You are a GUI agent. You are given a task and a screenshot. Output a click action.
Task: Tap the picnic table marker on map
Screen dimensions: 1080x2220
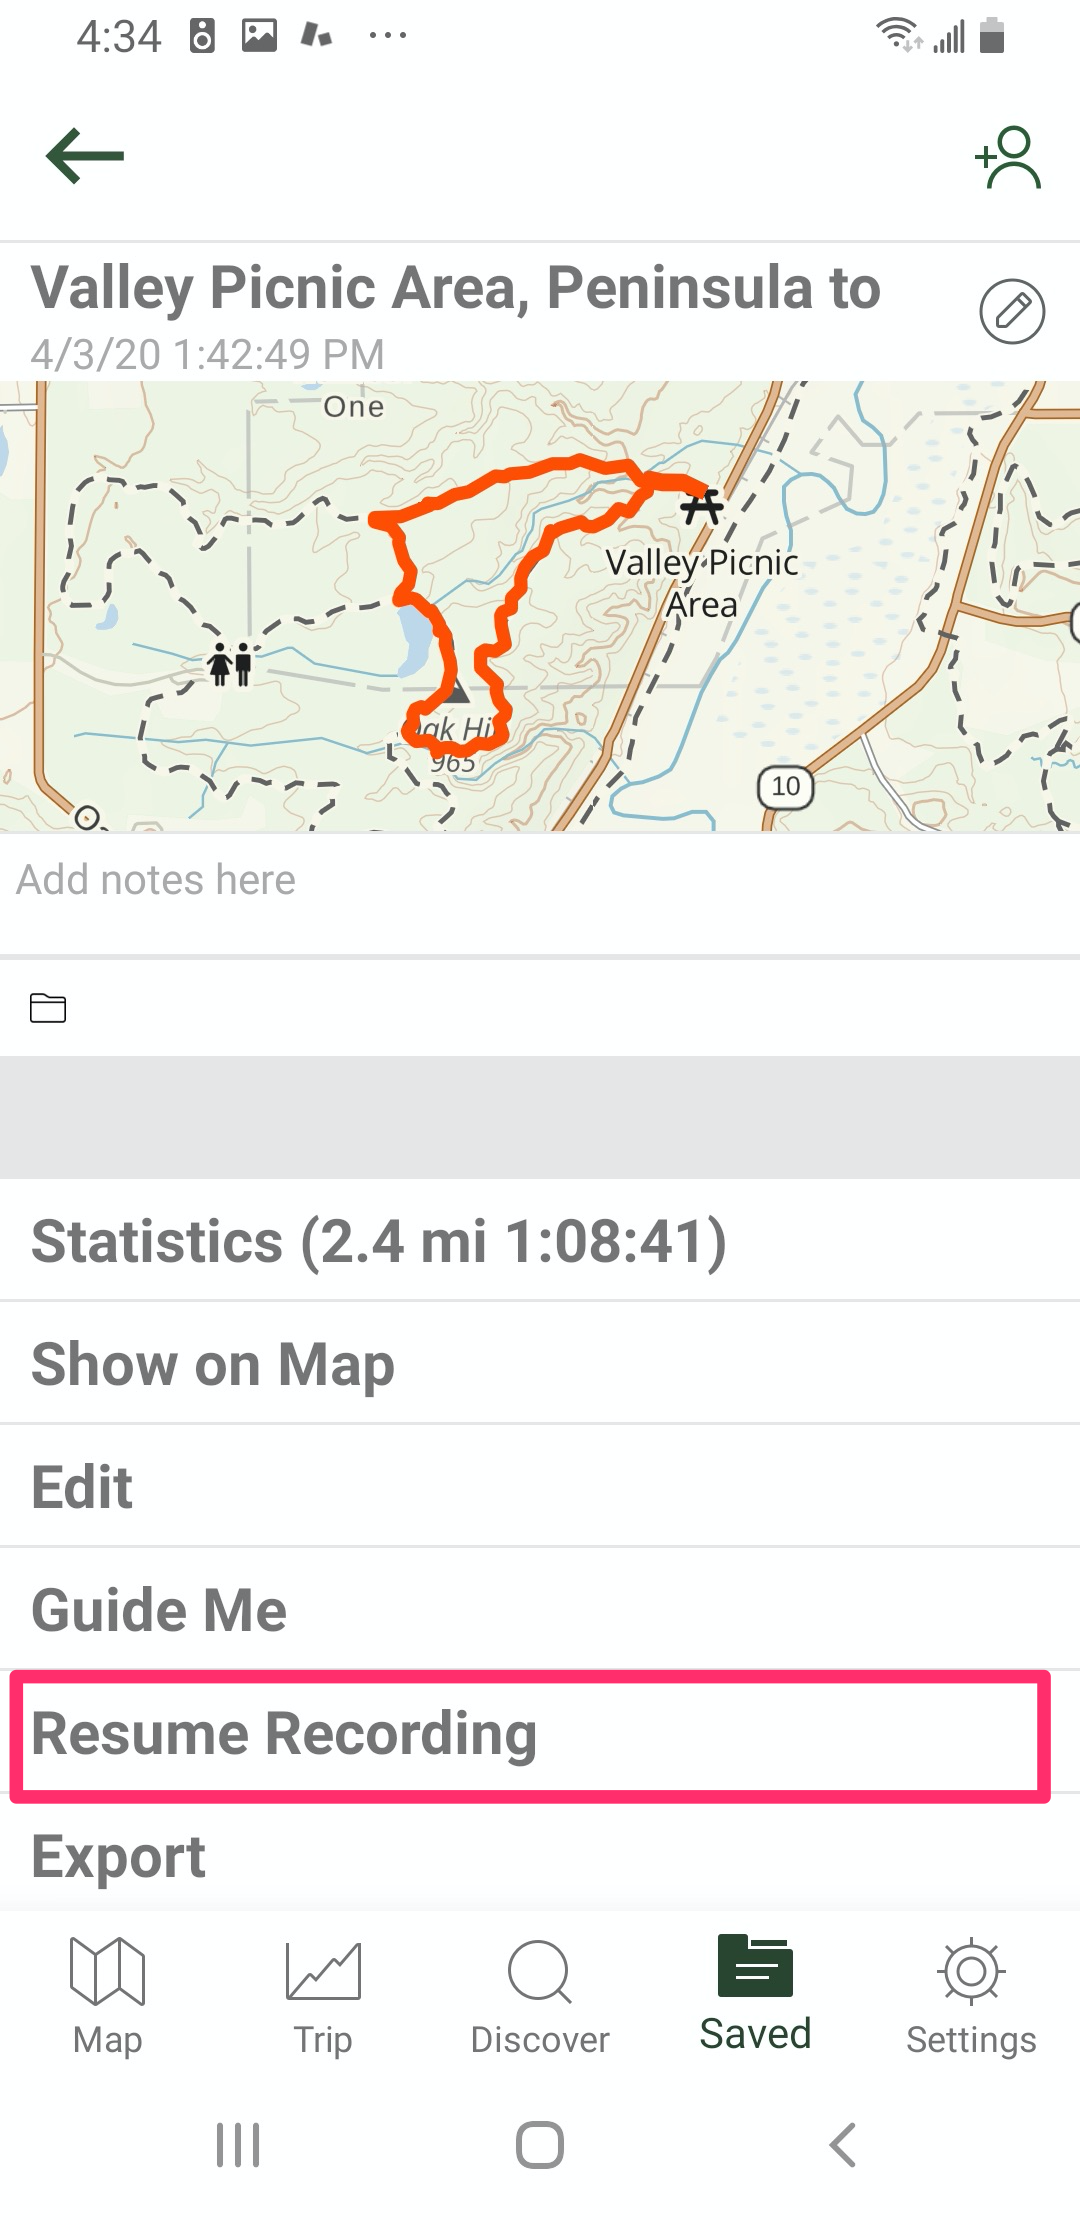click(x=702, y=506)
